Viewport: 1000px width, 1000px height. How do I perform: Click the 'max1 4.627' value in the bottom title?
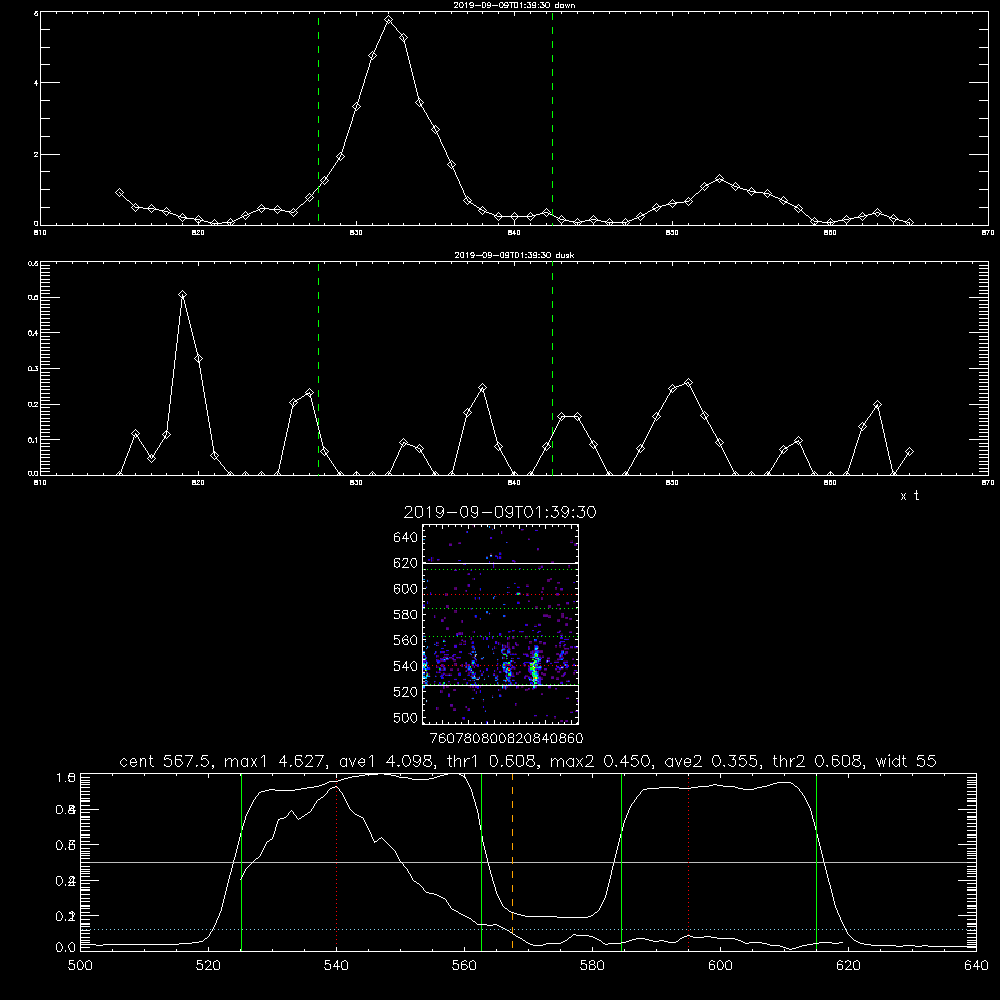coord(276,761)
